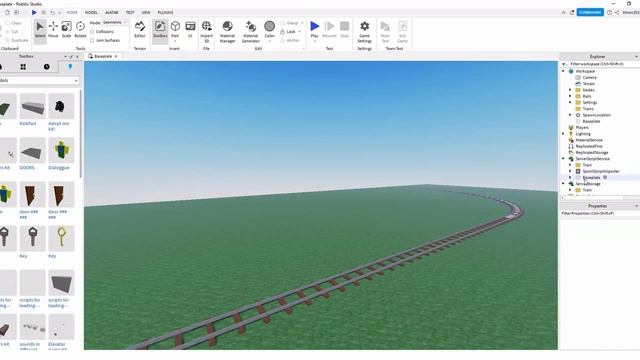Expand the Rails folder in Explorer
The width and height of the screenshot is (640, 360).
570,96
